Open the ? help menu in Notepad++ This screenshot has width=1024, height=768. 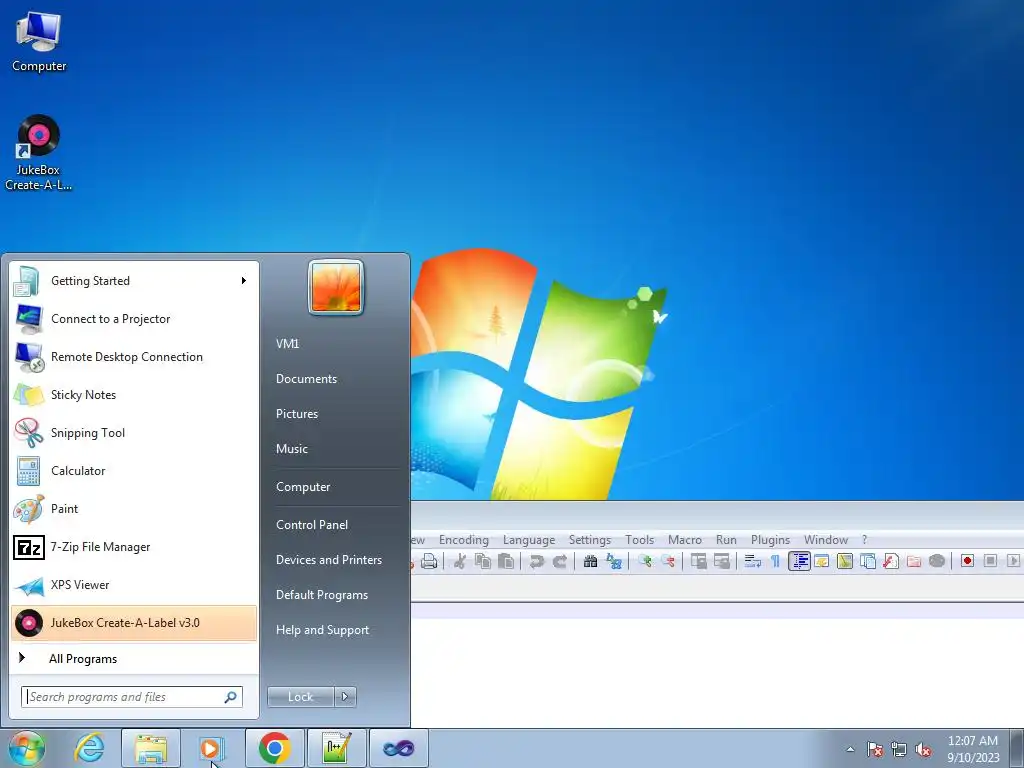pyautogui.click(x=864, y=540)
